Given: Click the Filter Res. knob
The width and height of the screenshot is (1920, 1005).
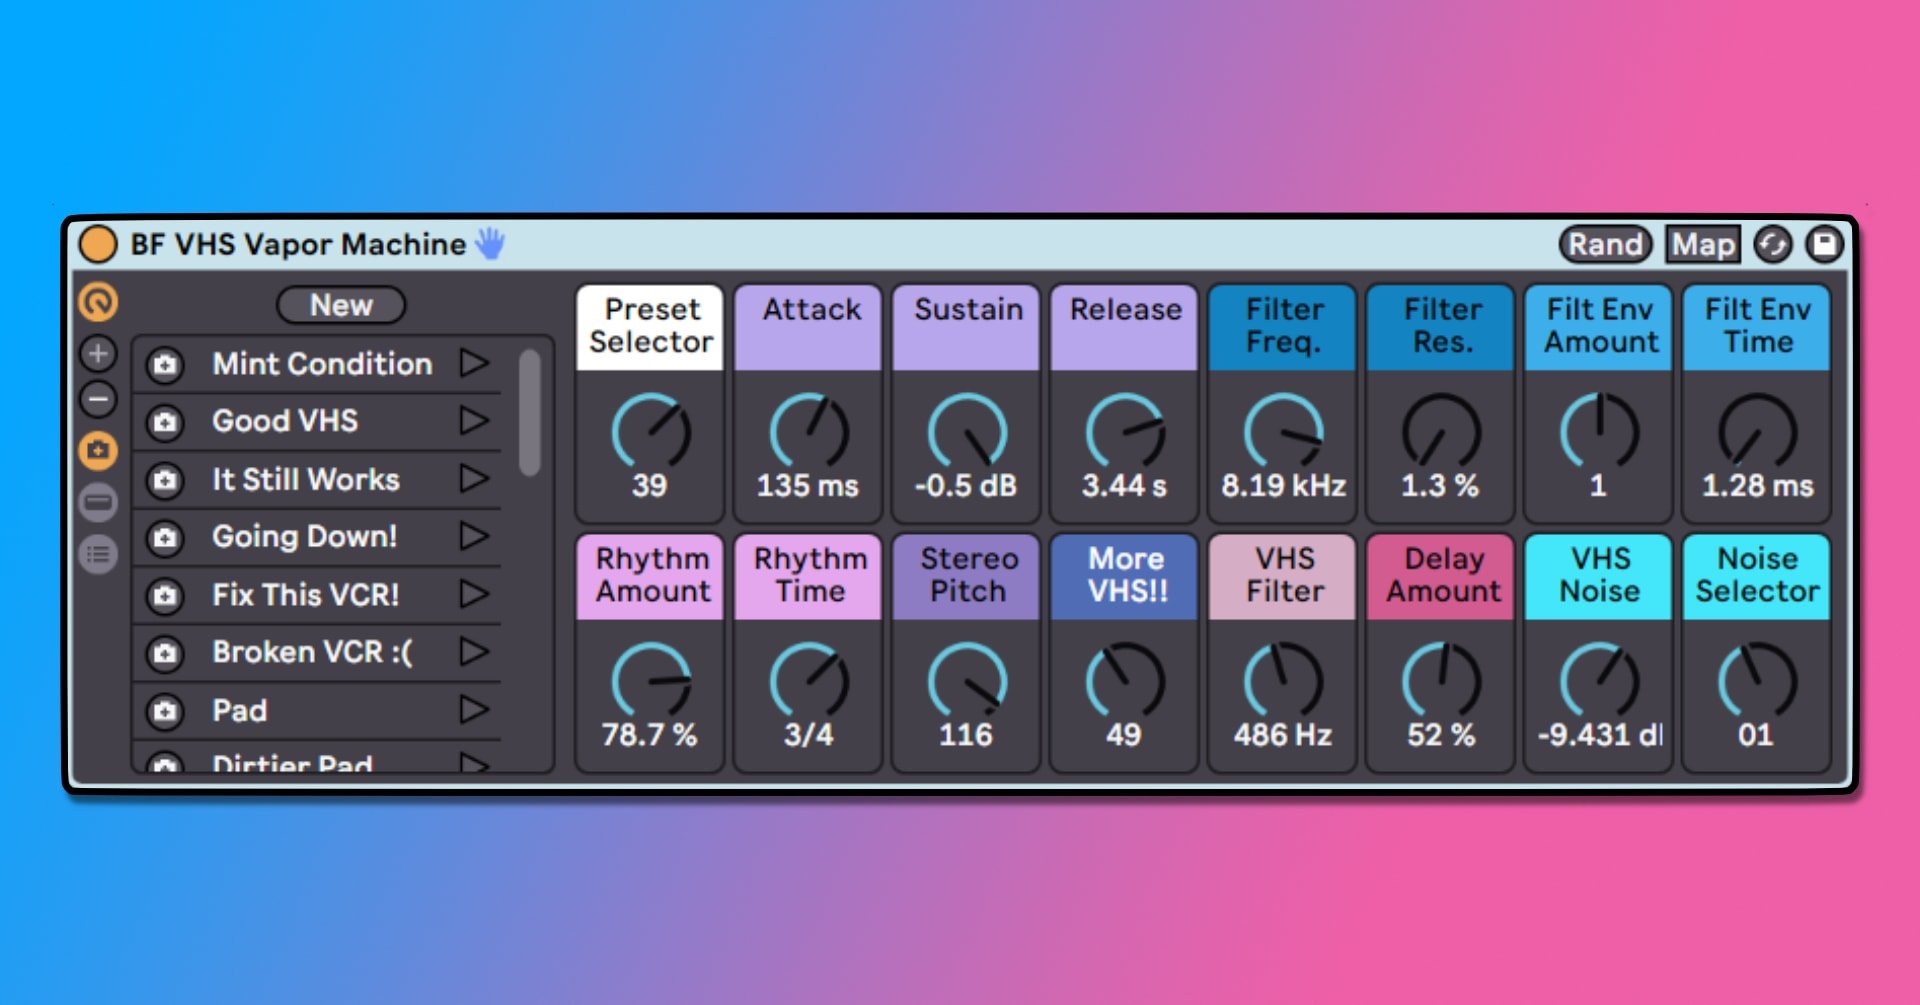Looking at the screenshot, I should (x=1441, y=431).
